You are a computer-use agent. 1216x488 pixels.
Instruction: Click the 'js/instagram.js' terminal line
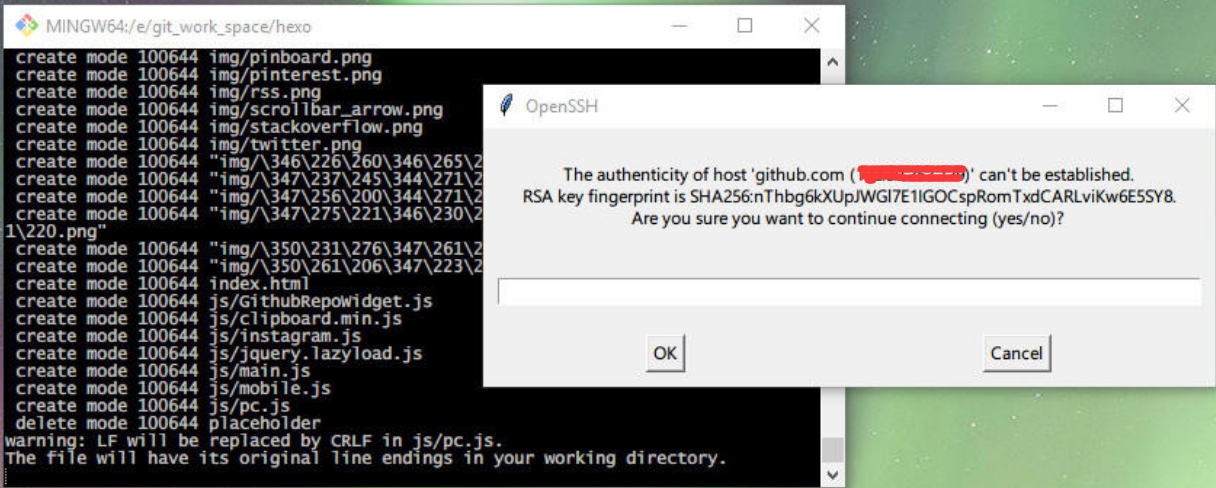pos(189,336)
